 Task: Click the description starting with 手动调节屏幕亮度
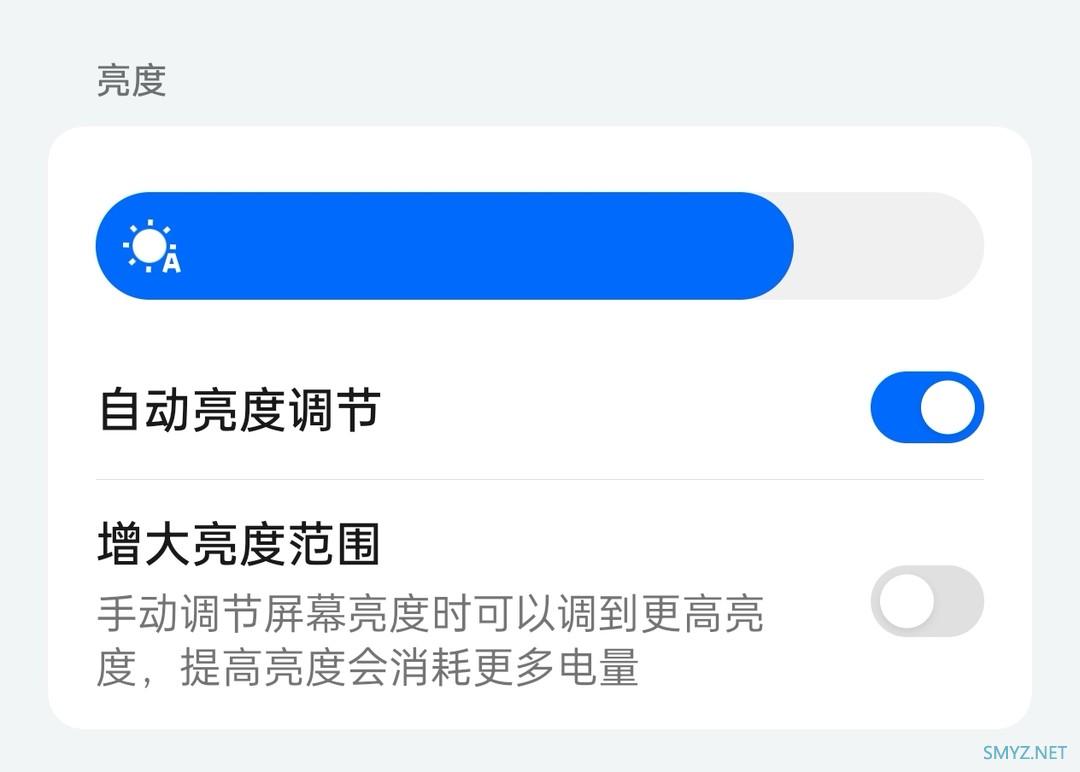[x=430, y=613]
